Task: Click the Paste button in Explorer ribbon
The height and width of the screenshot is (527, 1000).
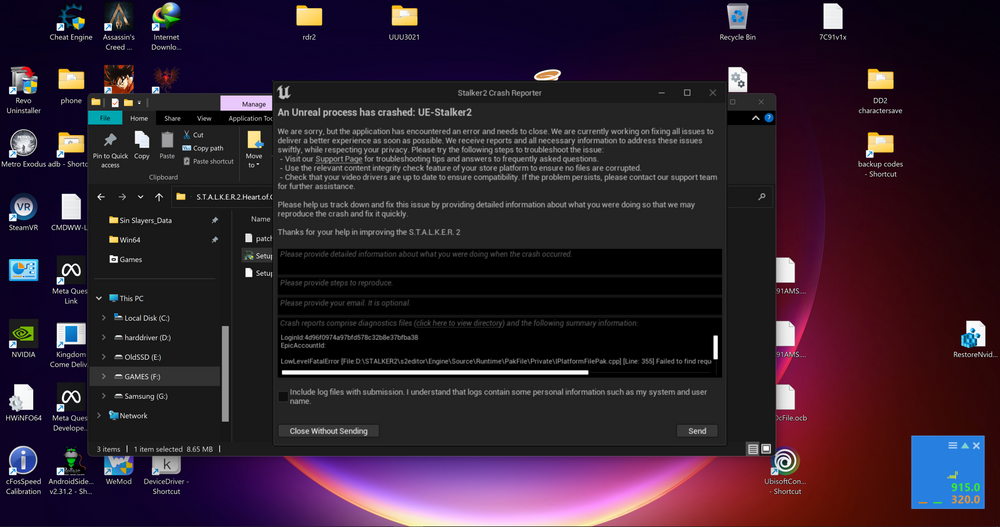Action: (167, 145)
